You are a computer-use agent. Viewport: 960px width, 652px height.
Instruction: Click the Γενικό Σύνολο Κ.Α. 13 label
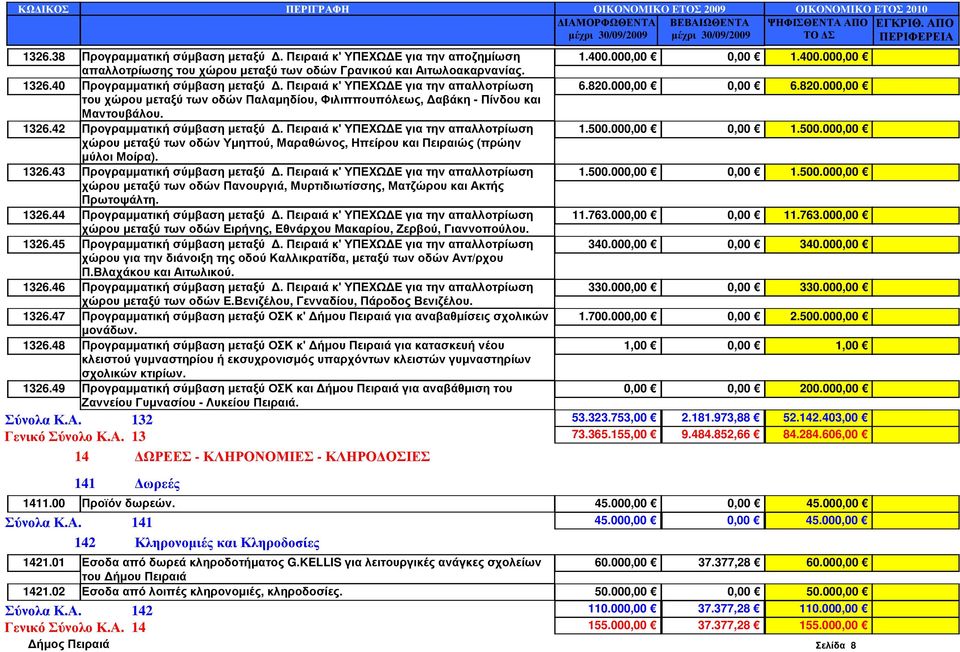[x=75, y=437]
